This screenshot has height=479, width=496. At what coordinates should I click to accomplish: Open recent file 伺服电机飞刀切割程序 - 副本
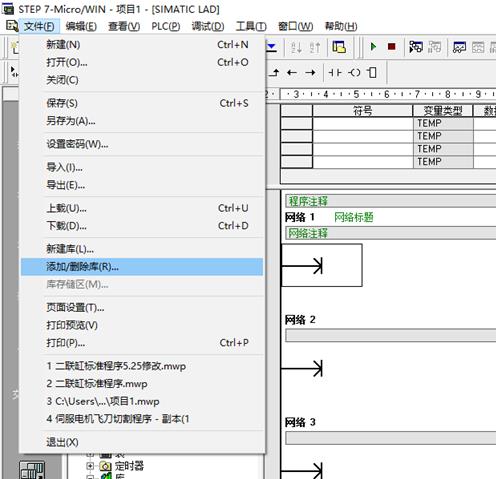coord(142,419)
